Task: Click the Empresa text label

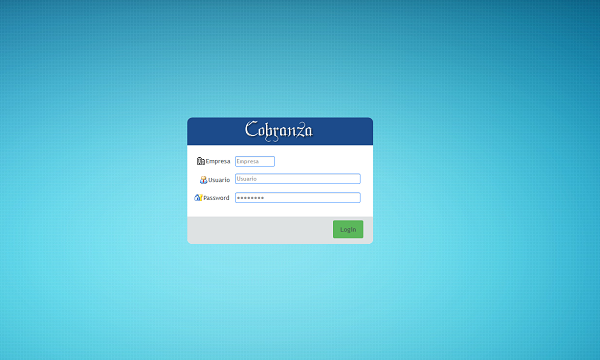Action: click(x=218, y=161)
